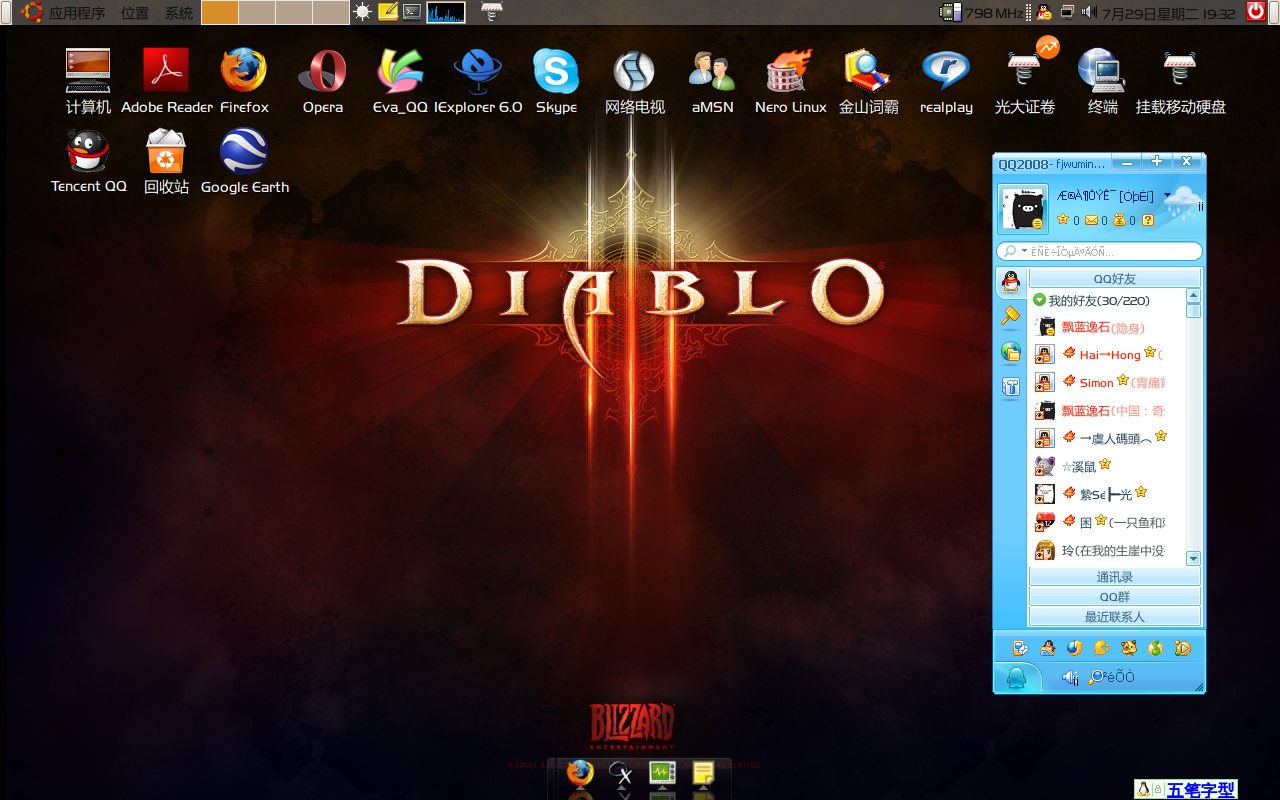
Task: Launch IExplorer 6.0 from the desktop
Action: (478, 82)
